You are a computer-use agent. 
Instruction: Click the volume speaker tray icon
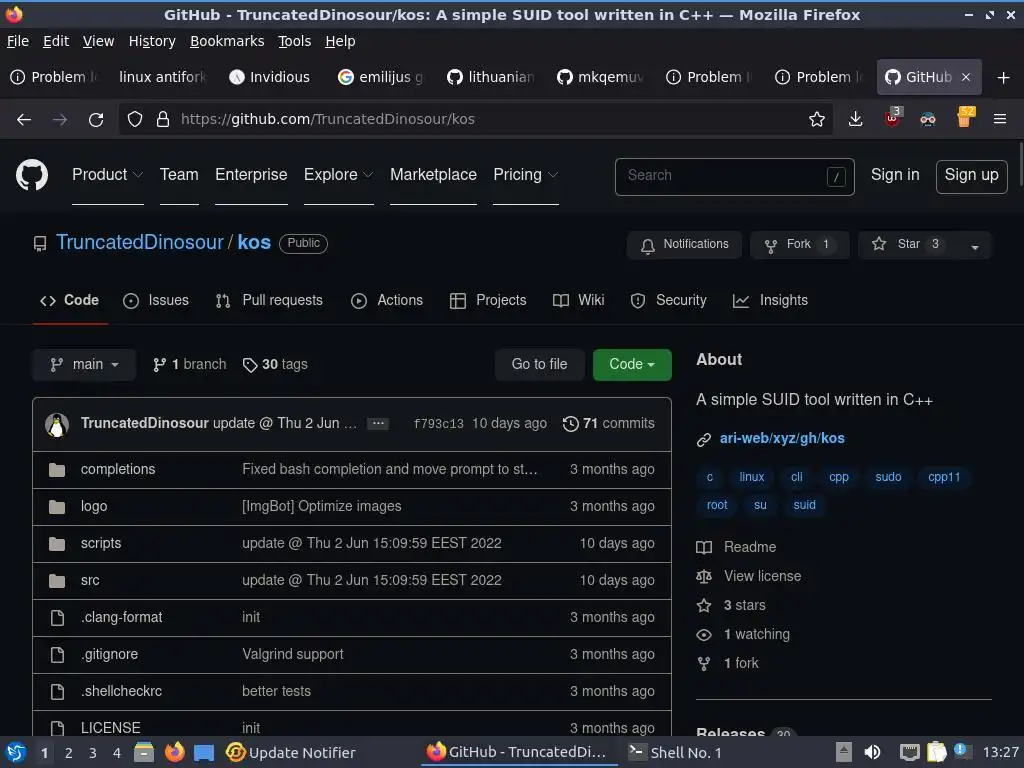point(872,752)
